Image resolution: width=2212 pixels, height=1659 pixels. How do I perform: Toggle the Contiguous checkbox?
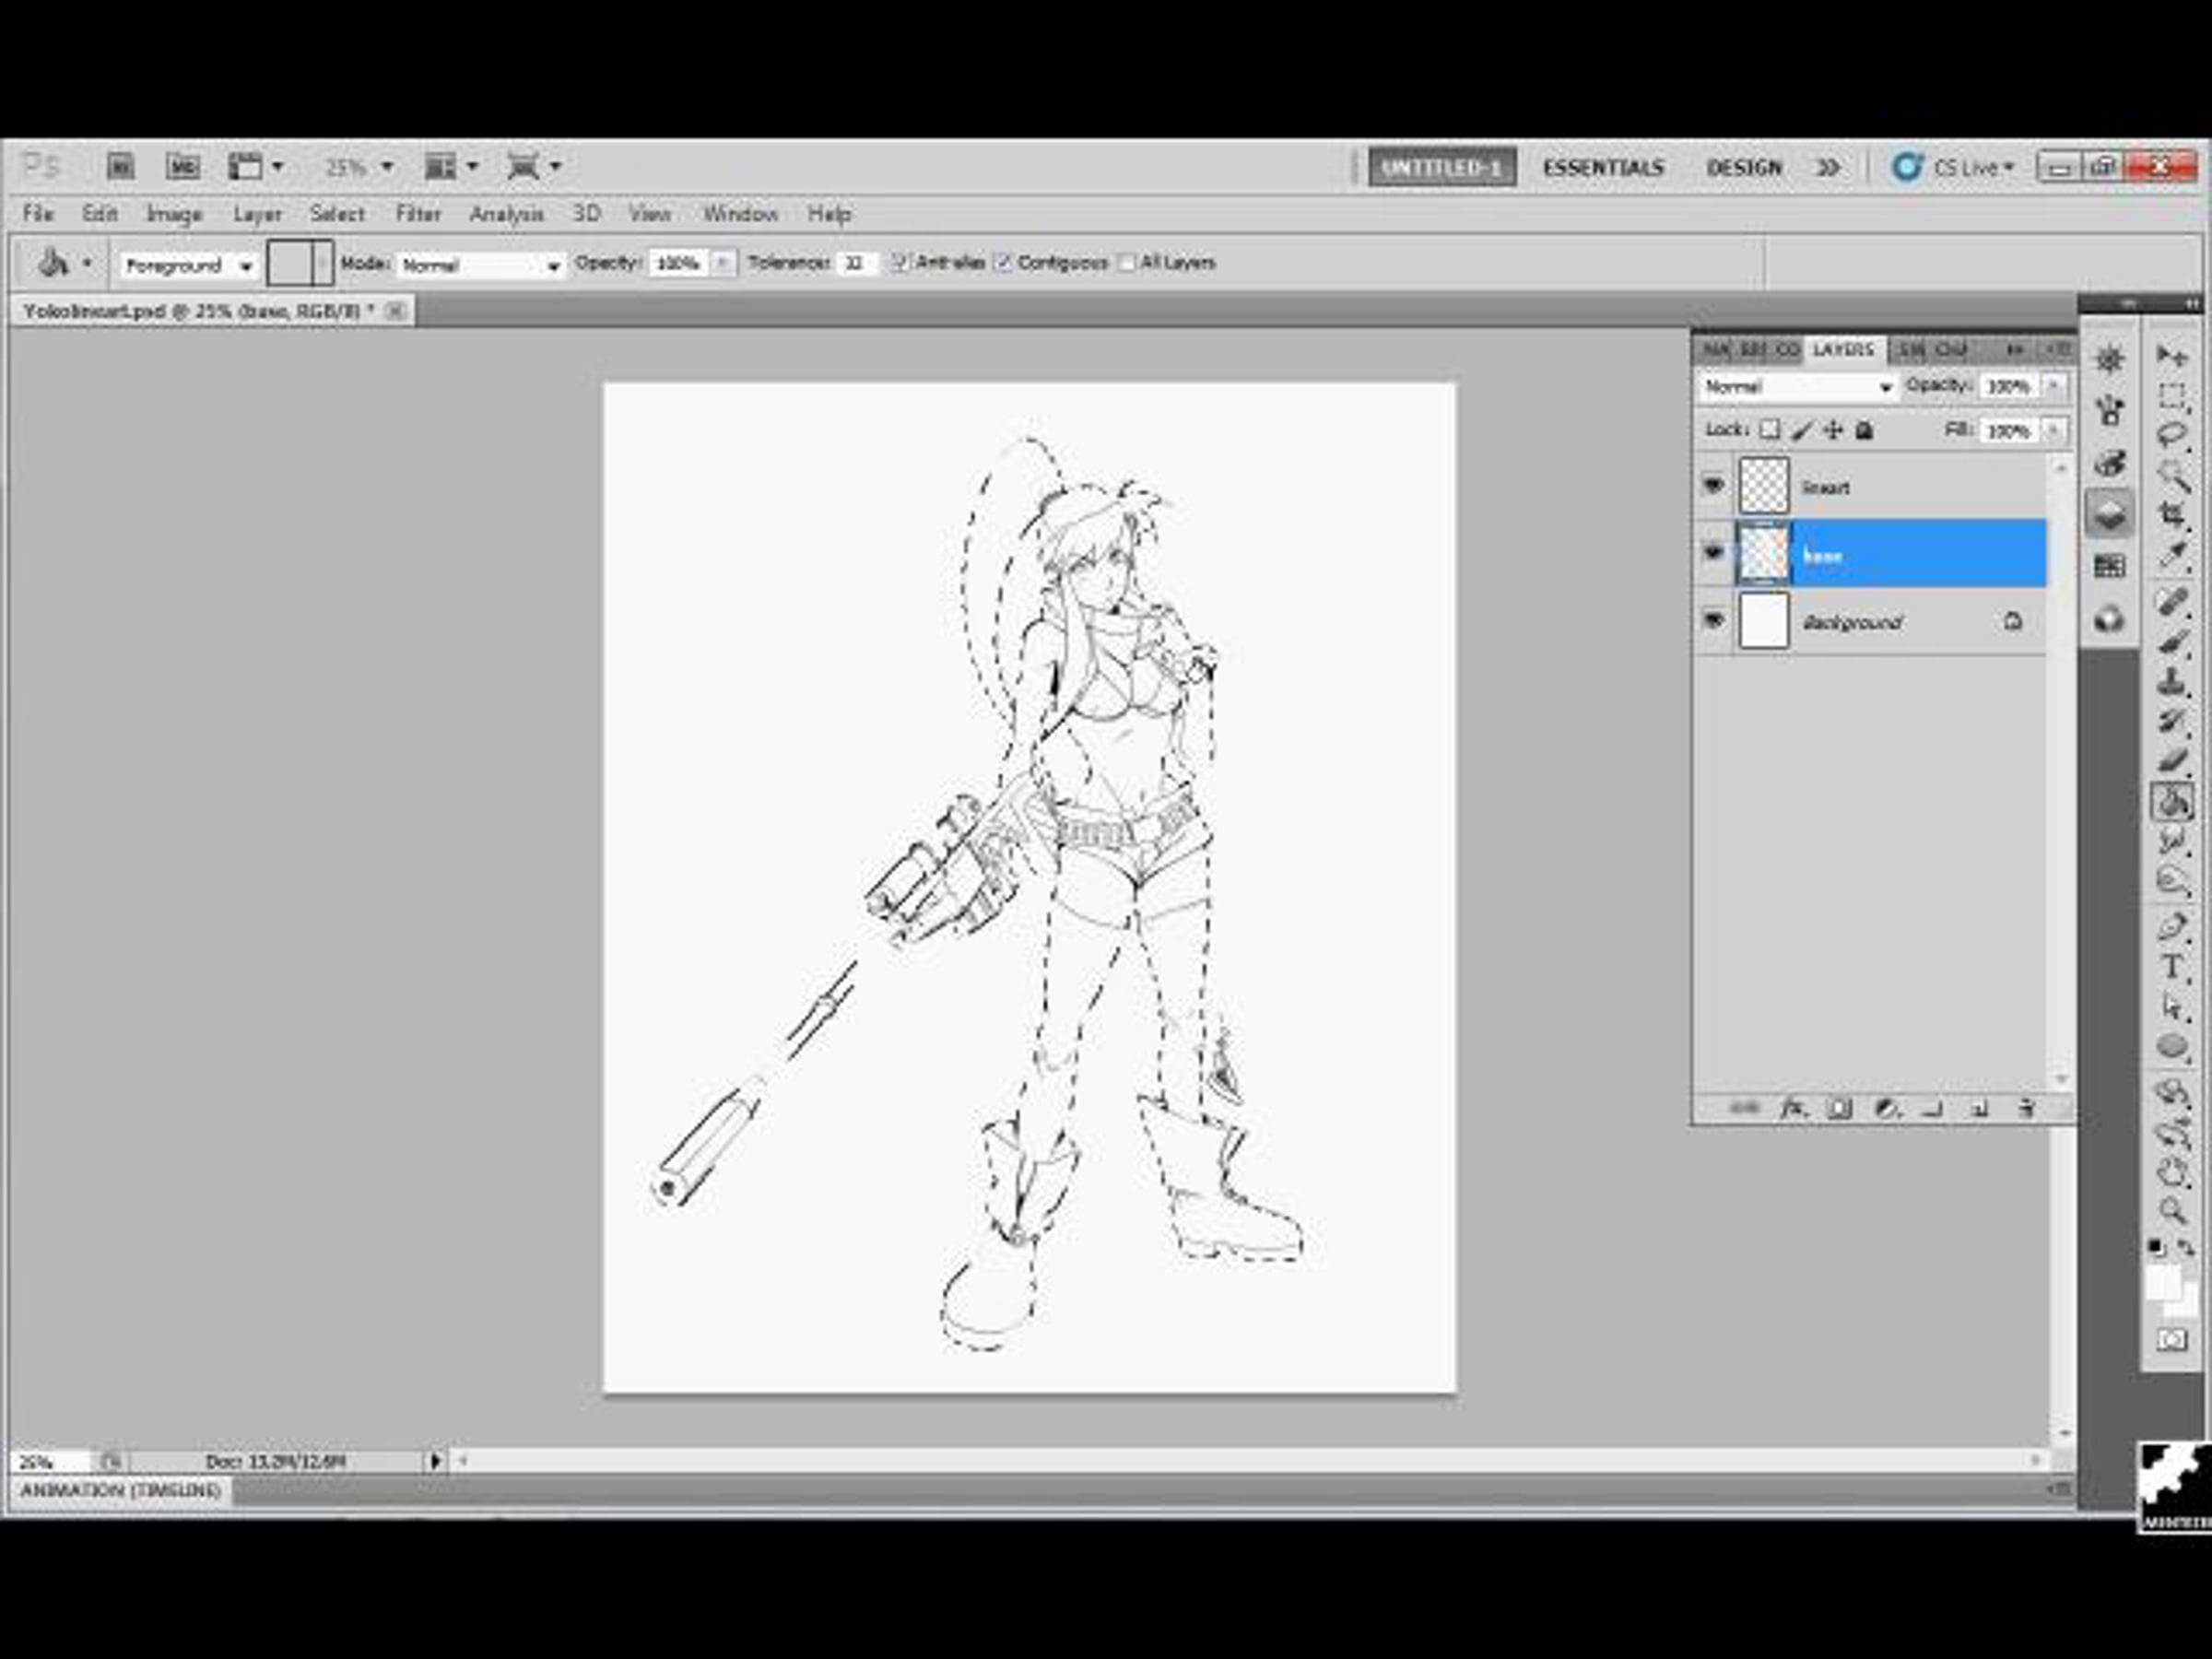pyautogui.click(x=1005, y=263)
